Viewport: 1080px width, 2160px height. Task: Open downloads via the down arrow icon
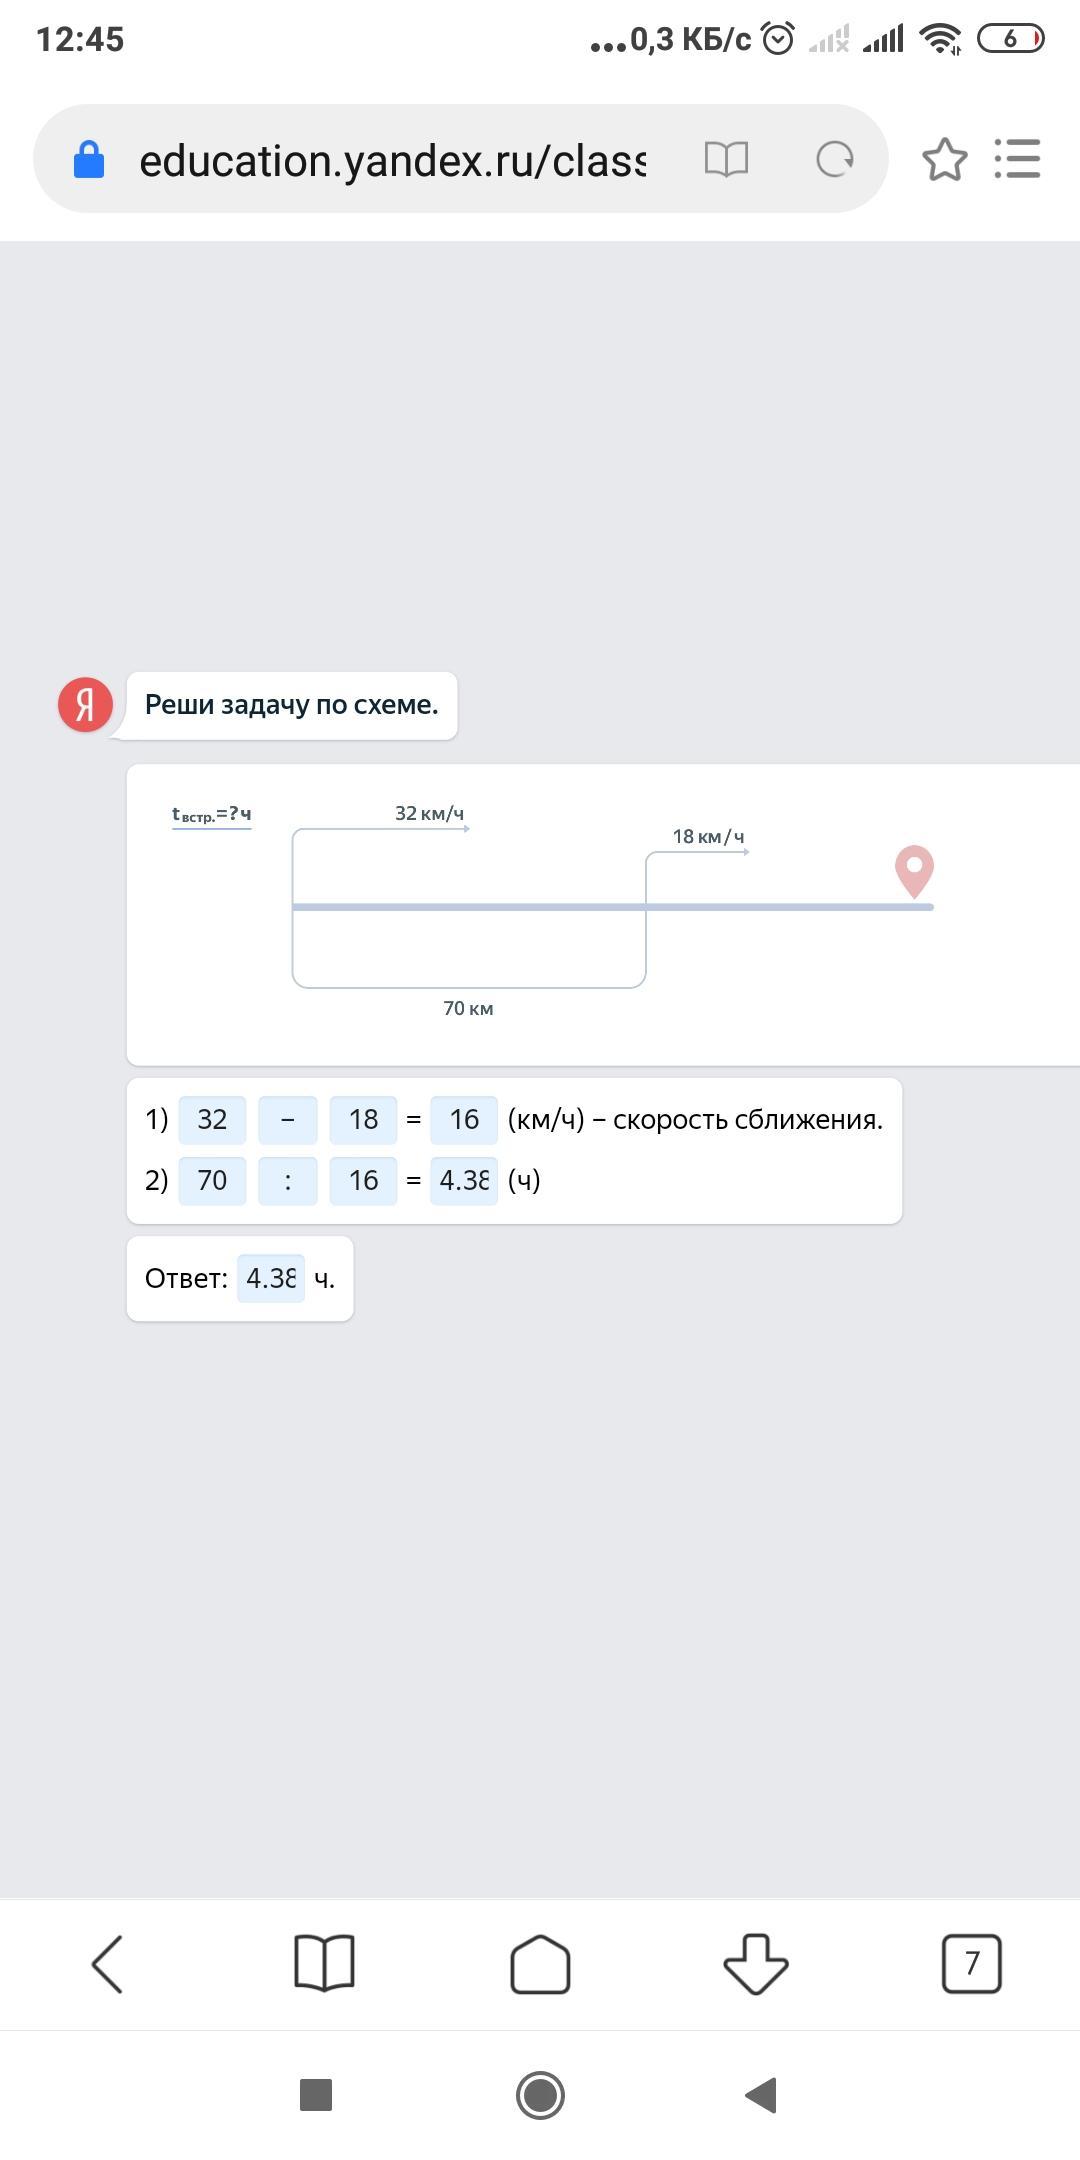756,1964
